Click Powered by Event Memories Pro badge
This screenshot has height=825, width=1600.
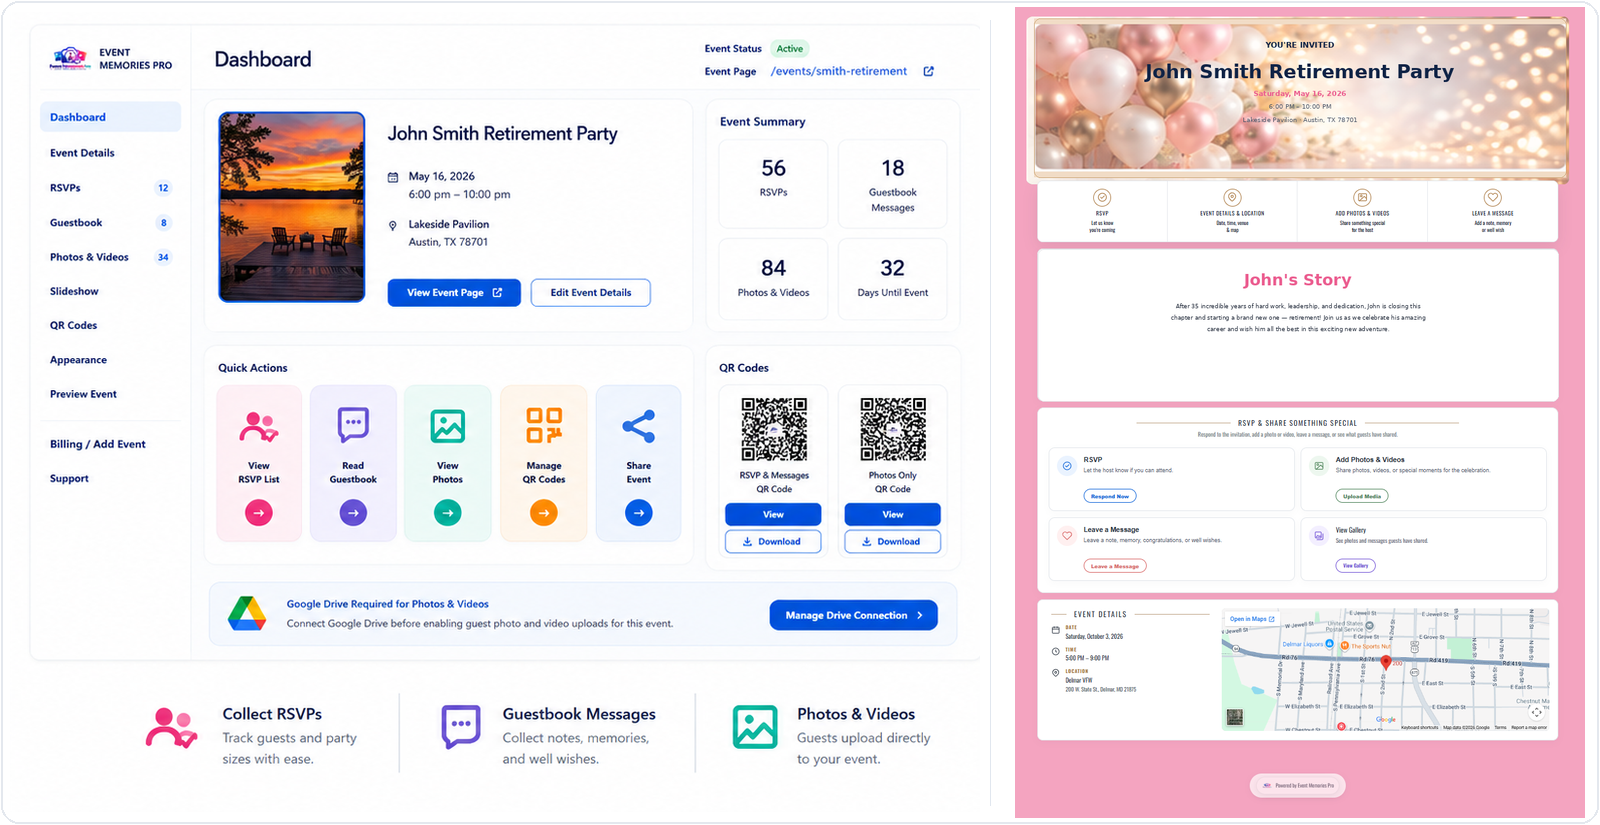click(1298, 785)
